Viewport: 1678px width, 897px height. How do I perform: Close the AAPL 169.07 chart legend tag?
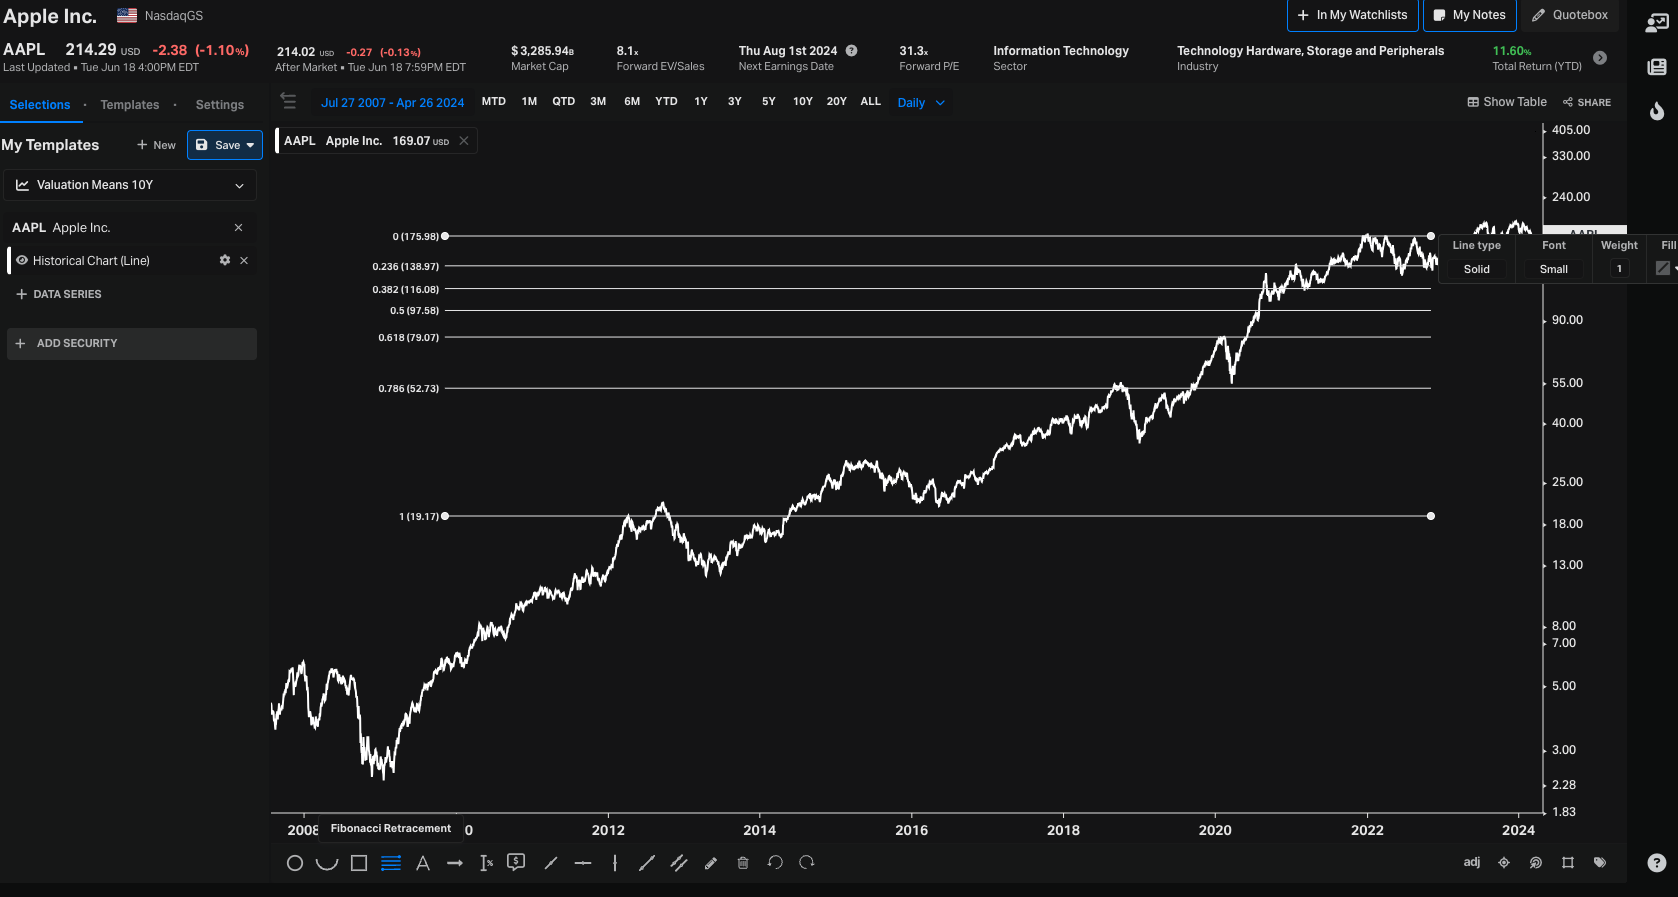pyautogui.click(x=464, y=141)
